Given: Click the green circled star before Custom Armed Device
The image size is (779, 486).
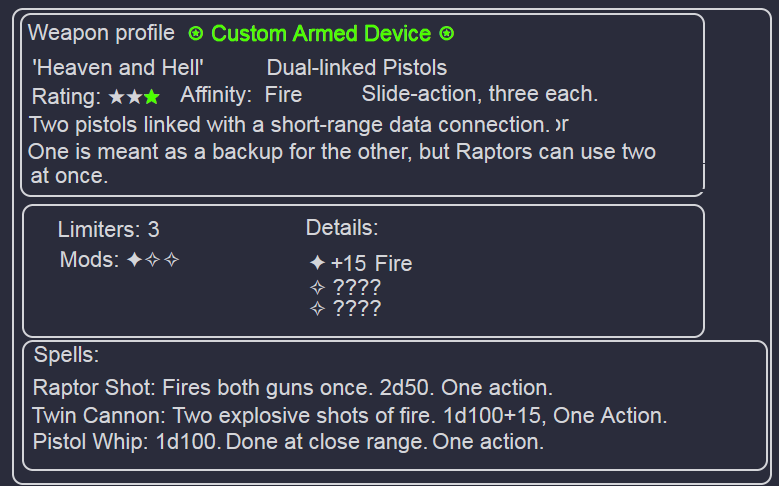Looking at the screenshot, I should [x=196, y=34].
